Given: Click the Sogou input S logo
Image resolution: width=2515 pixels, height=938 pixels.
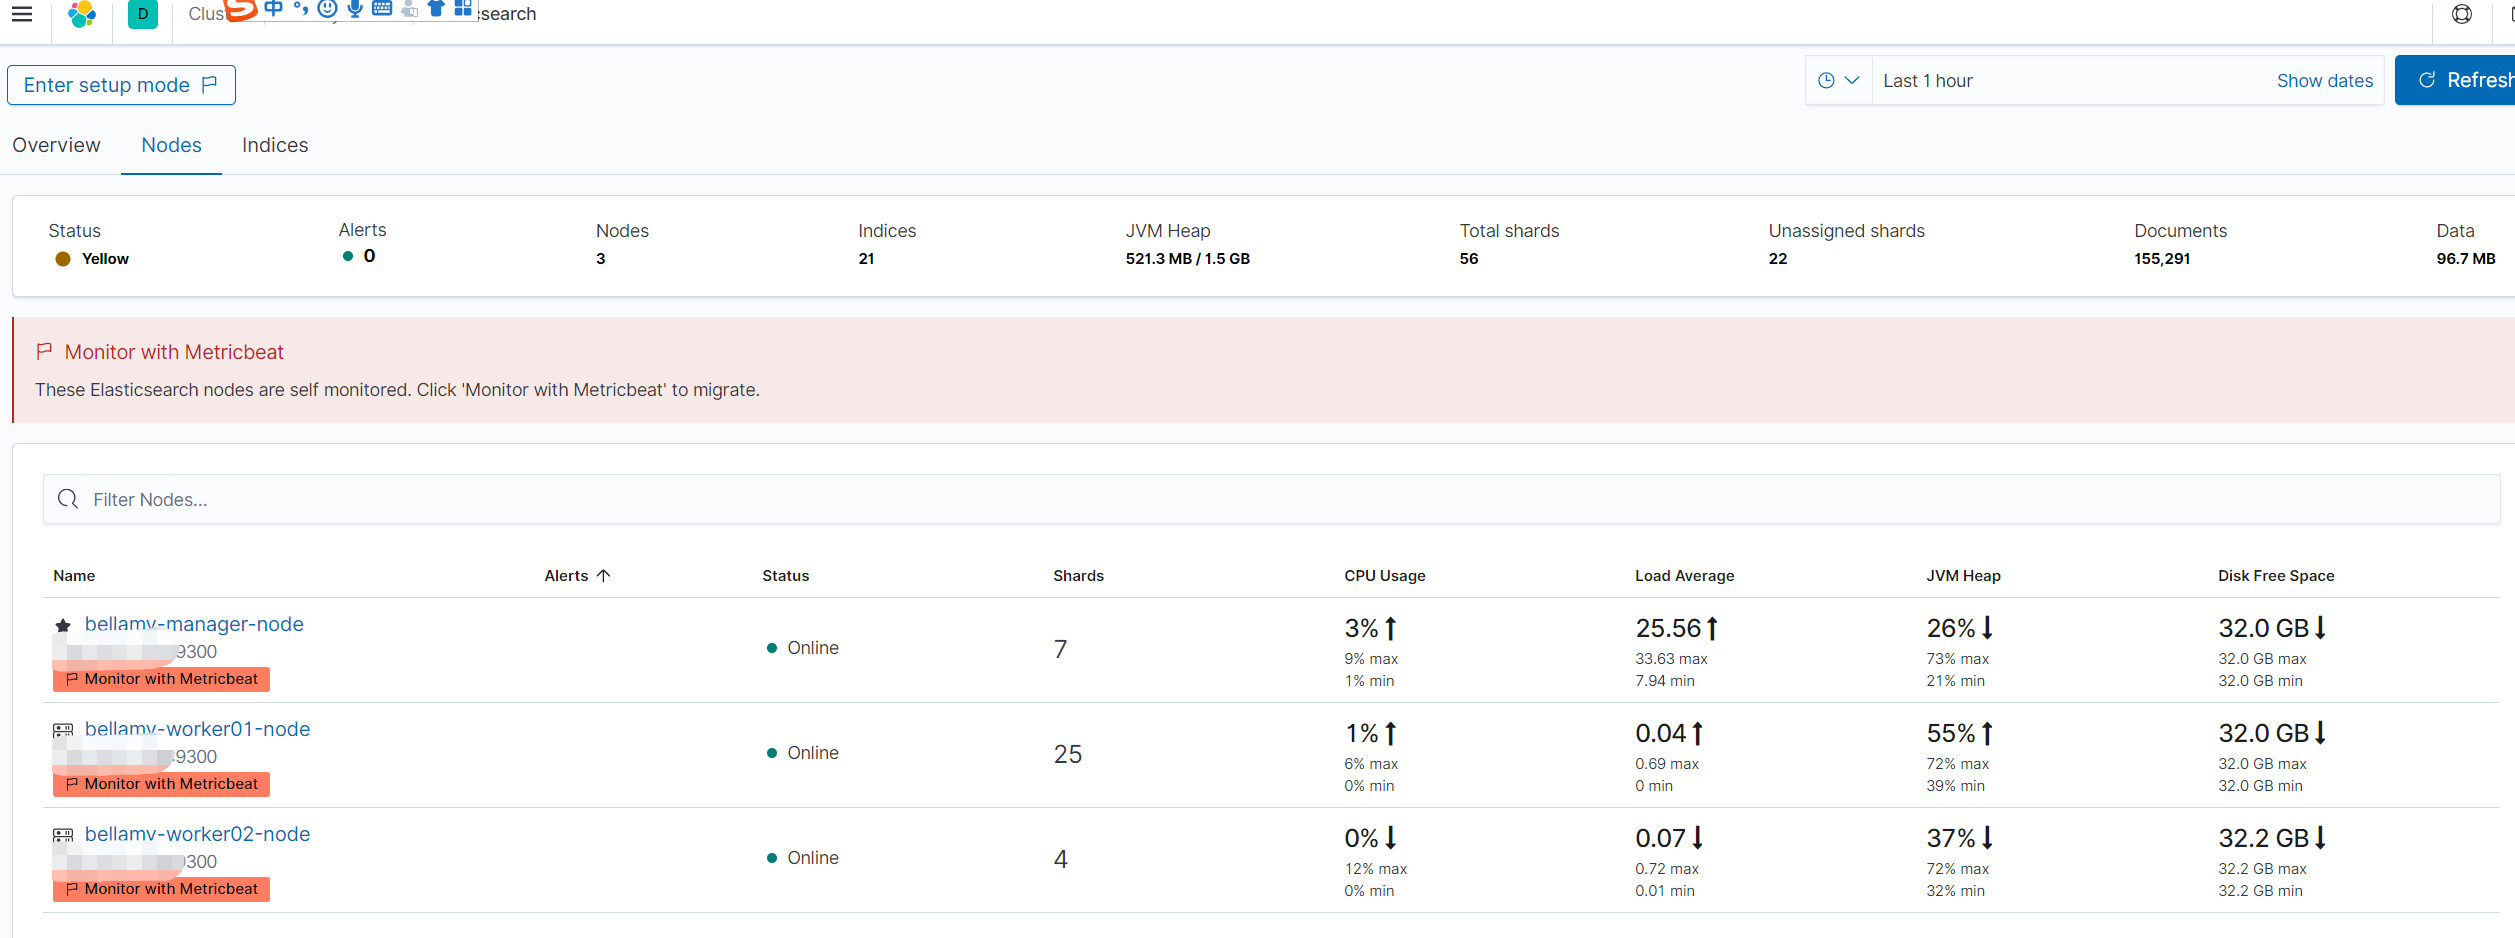Looking at the screenshot, I should (241, 10).
